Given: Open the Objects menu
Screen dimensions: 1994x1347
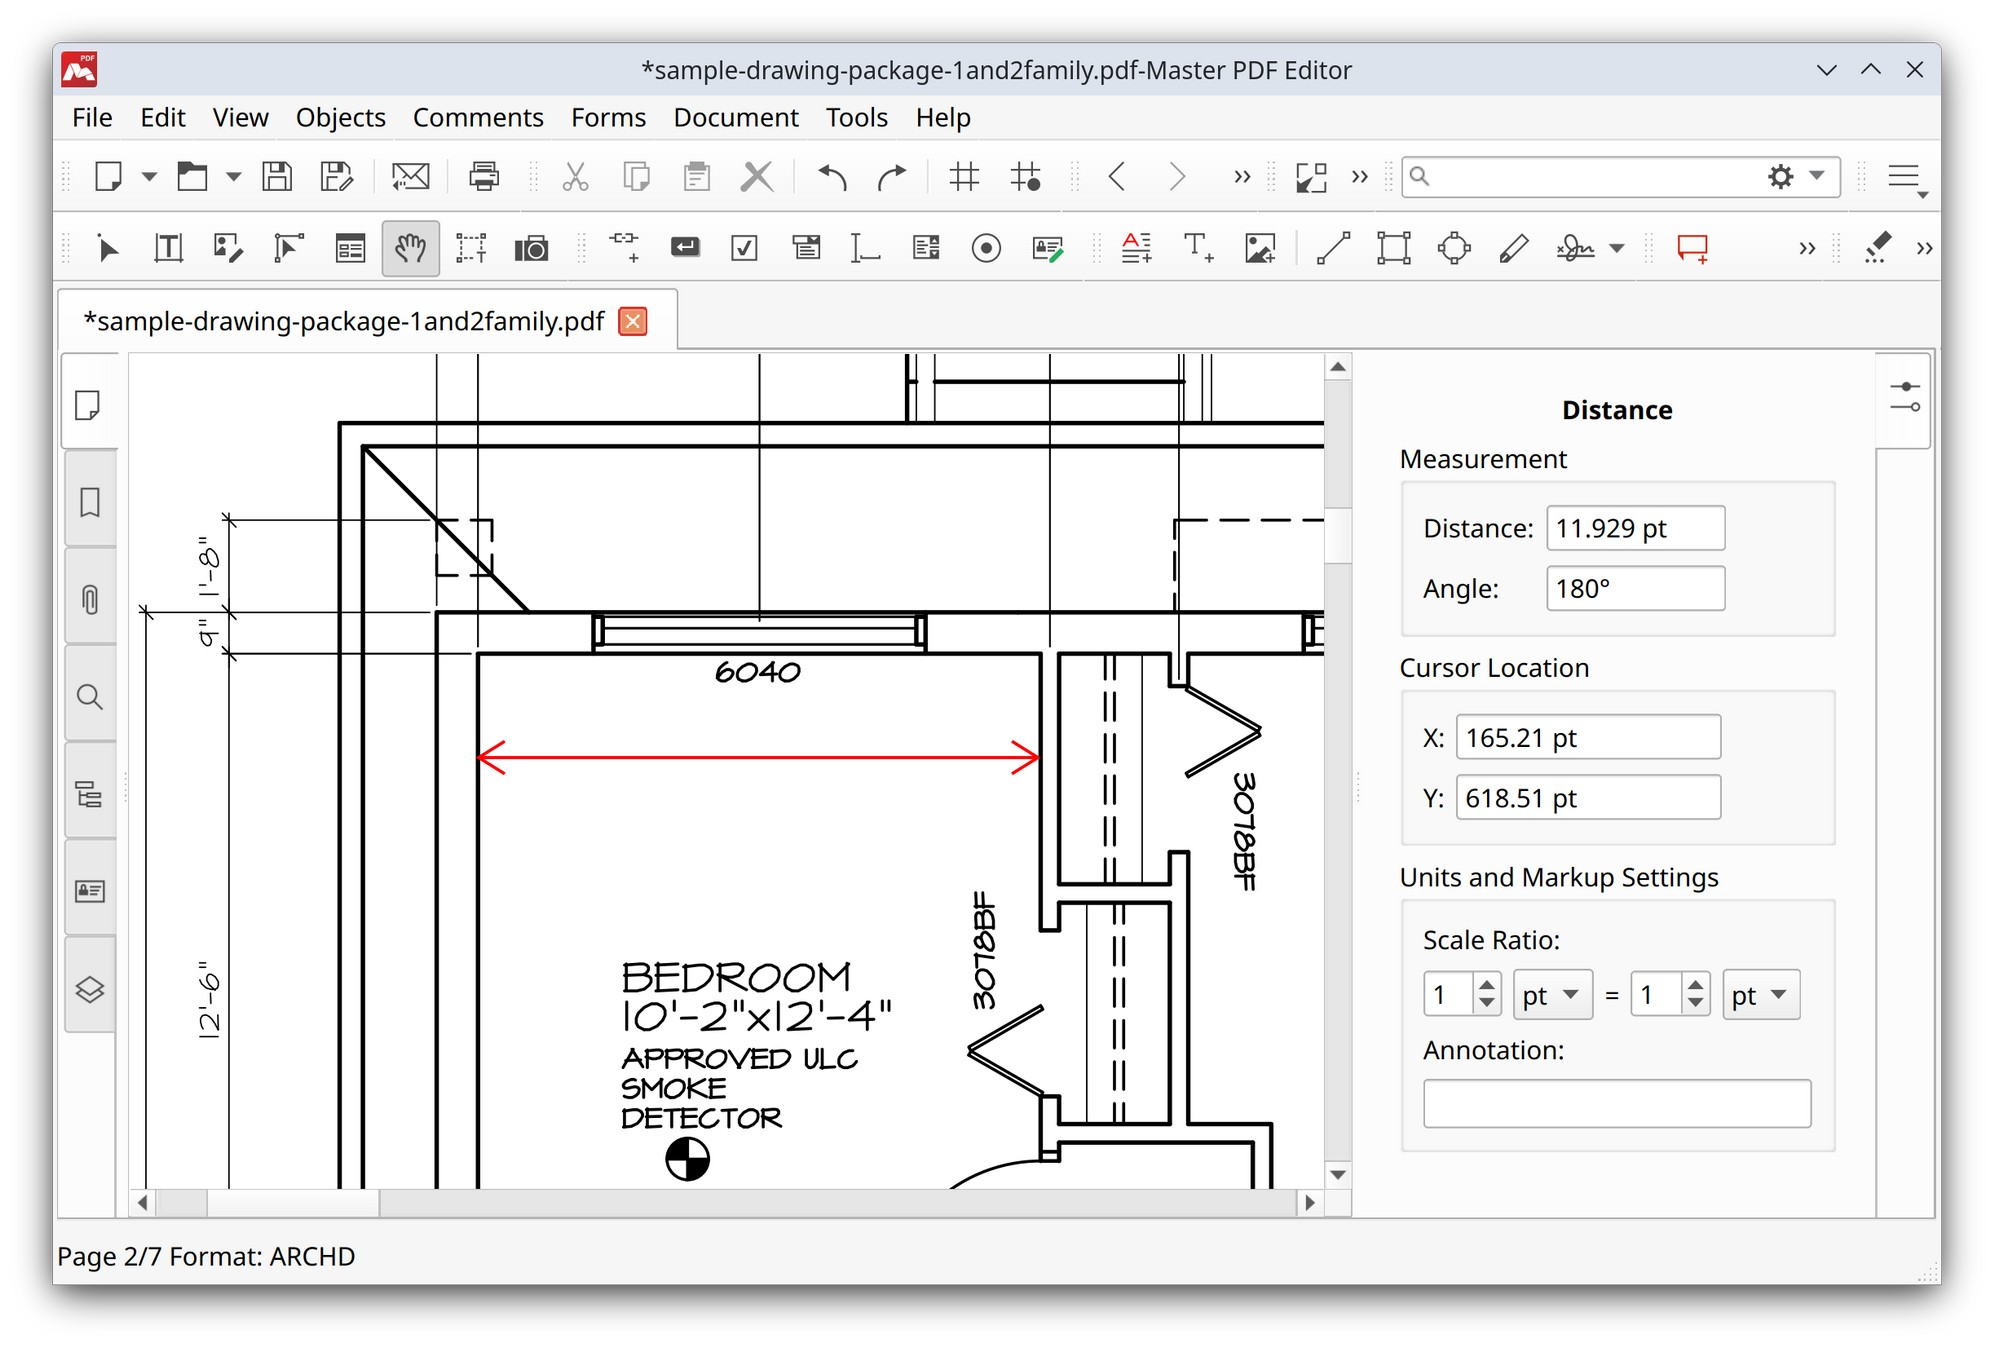Looking at the screenshot, I should (x=340, y=118).
